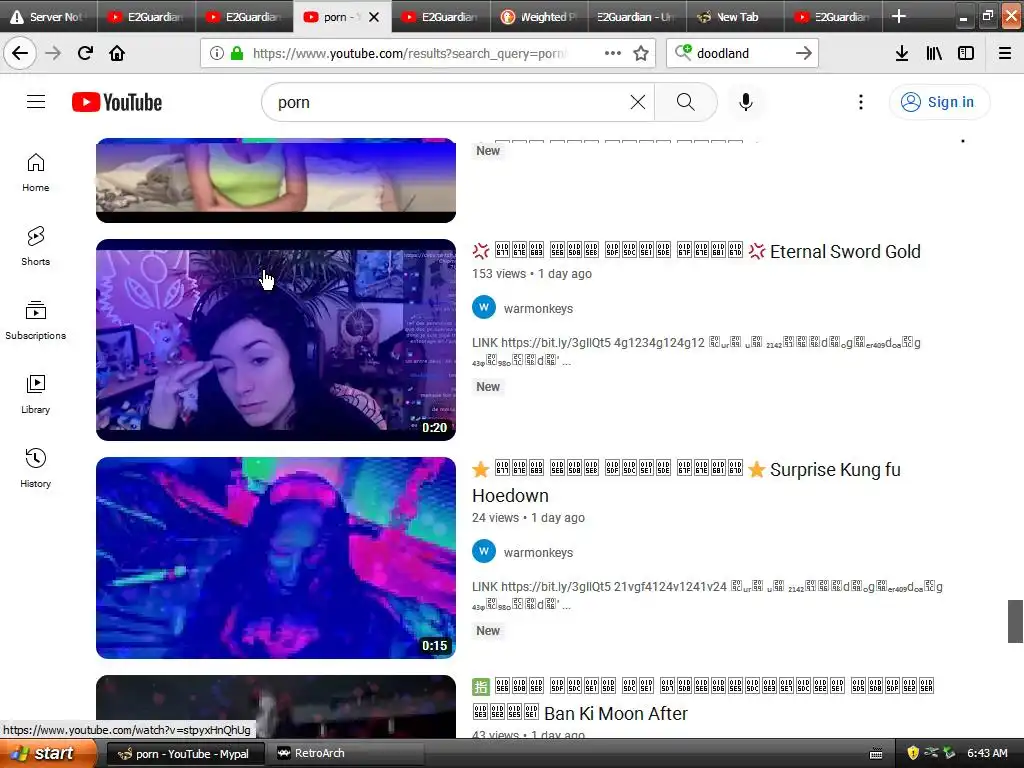This screenshot has height=768, width=1024.
Task: Reload the current page
Action: 85,53
